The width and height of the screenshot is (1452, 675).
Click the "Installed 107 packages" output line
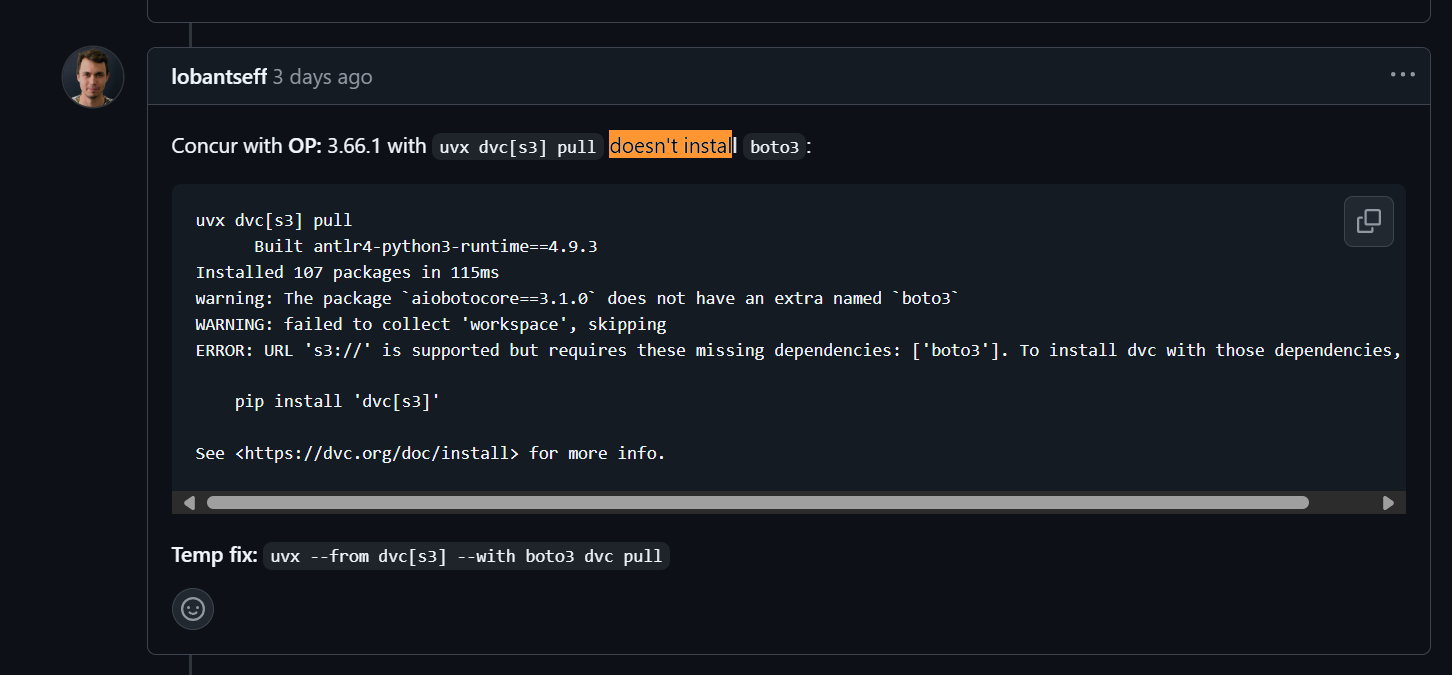[347, 272]
